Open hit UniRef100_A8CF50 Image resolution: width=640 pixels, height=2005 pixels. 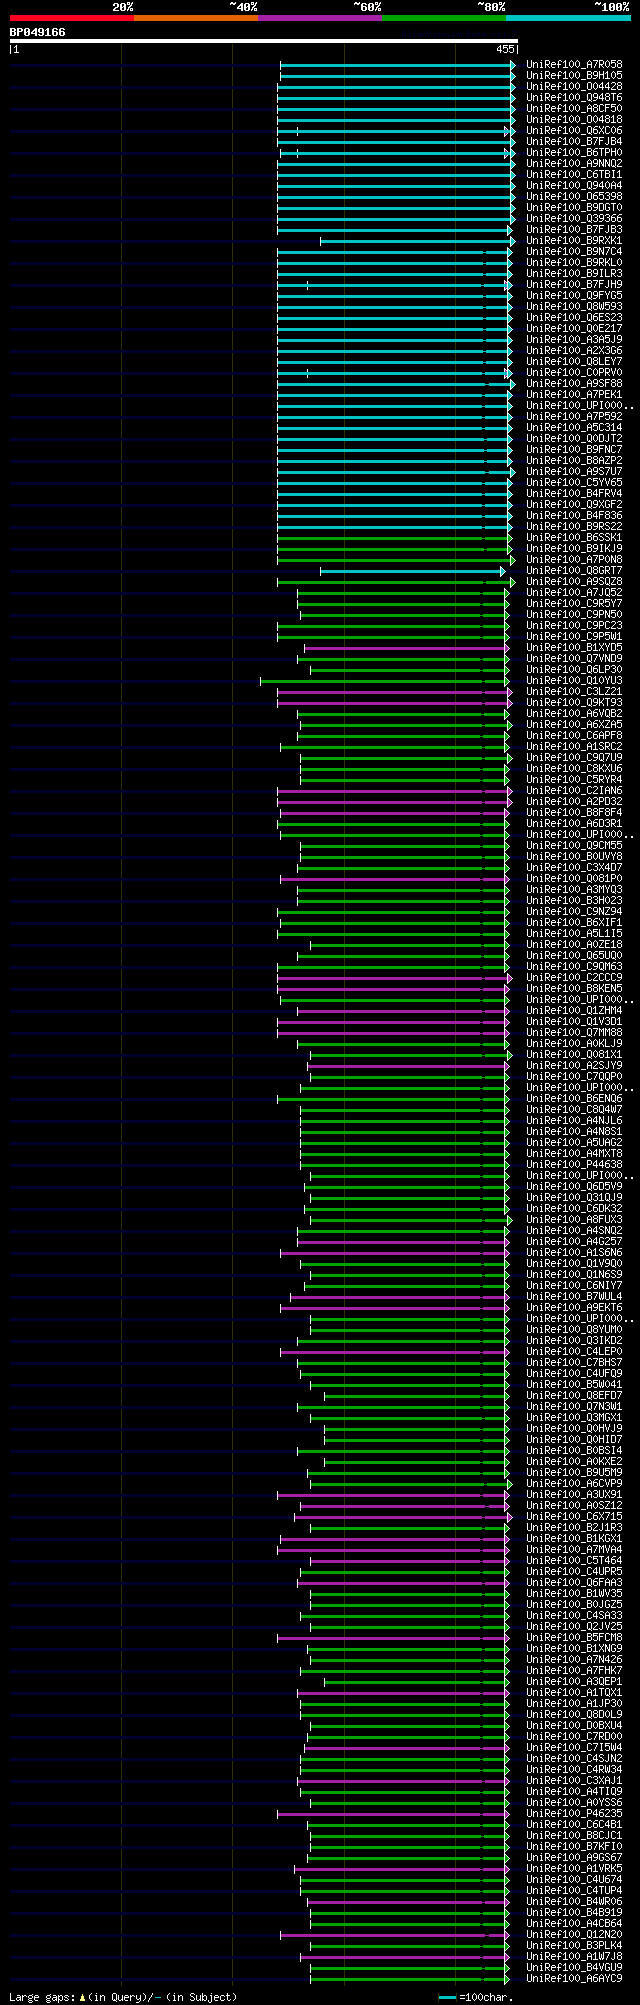coord(574,109)
